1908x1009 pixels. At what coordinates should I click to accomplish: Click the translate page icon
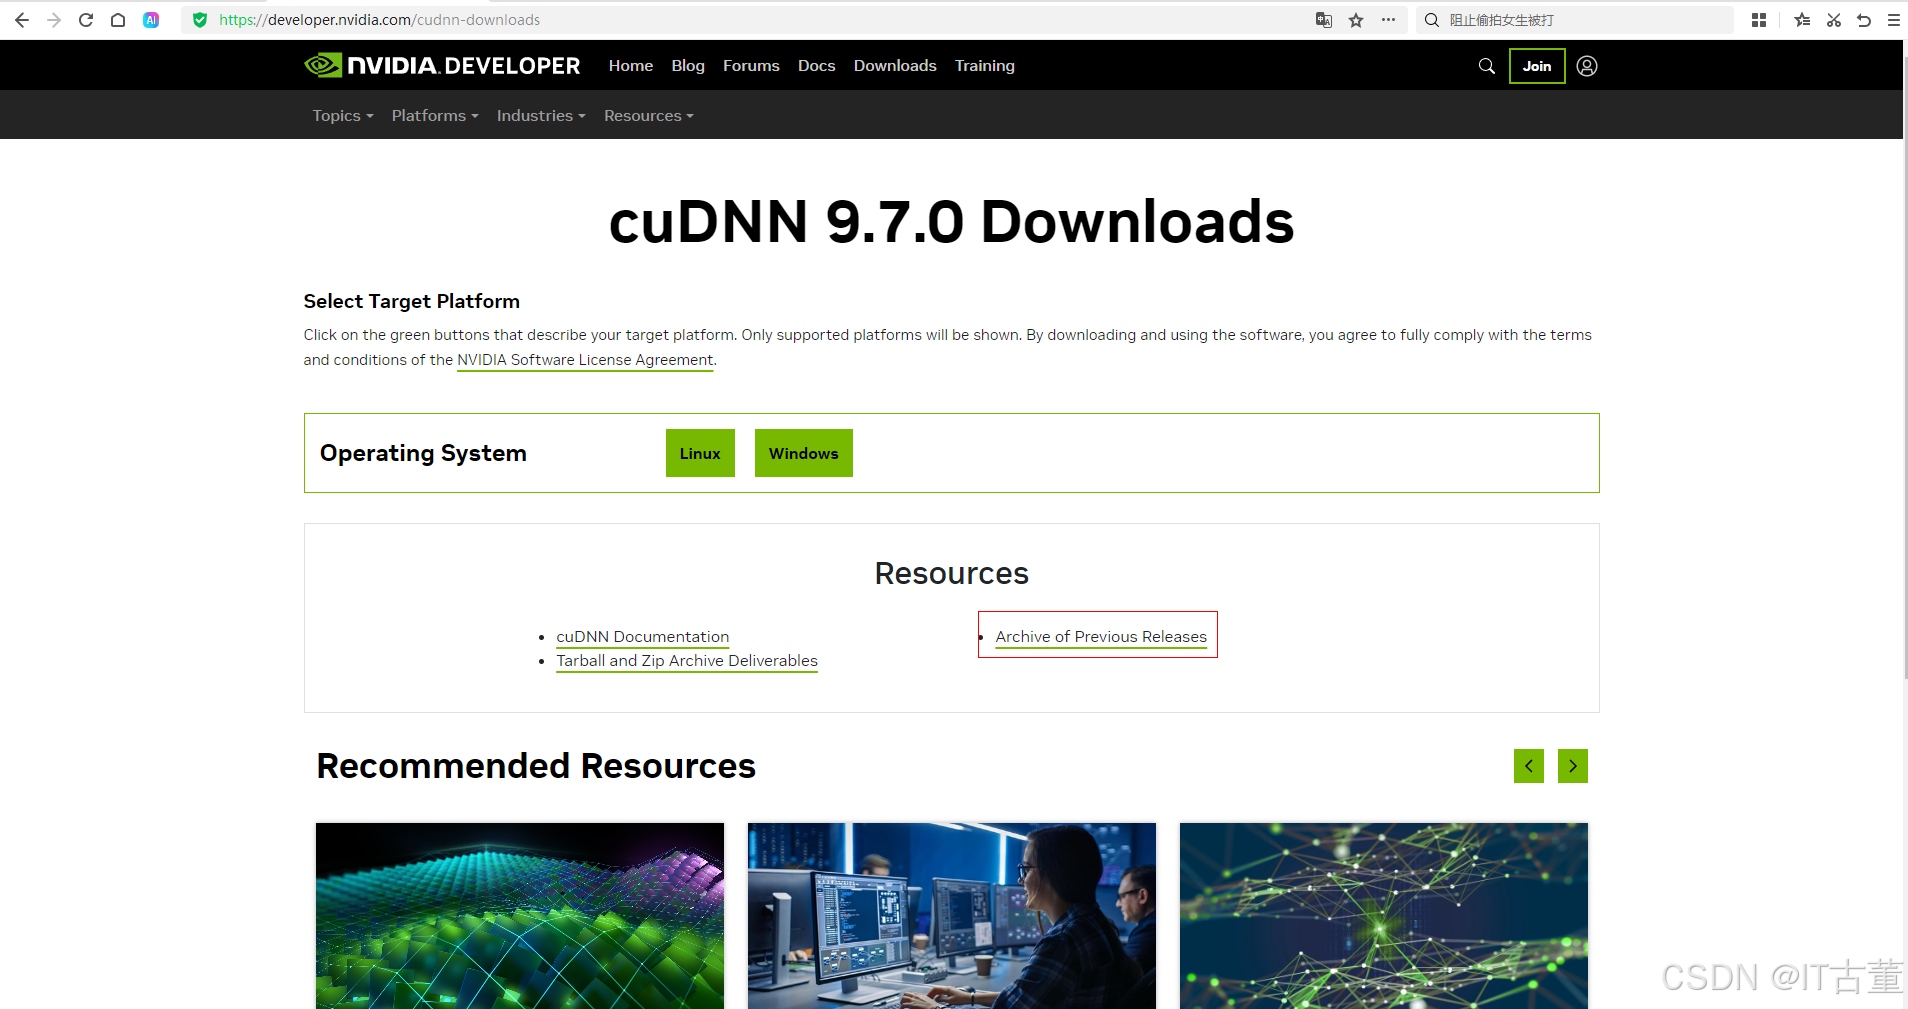pyautogui.click(x=1324, y=20)
